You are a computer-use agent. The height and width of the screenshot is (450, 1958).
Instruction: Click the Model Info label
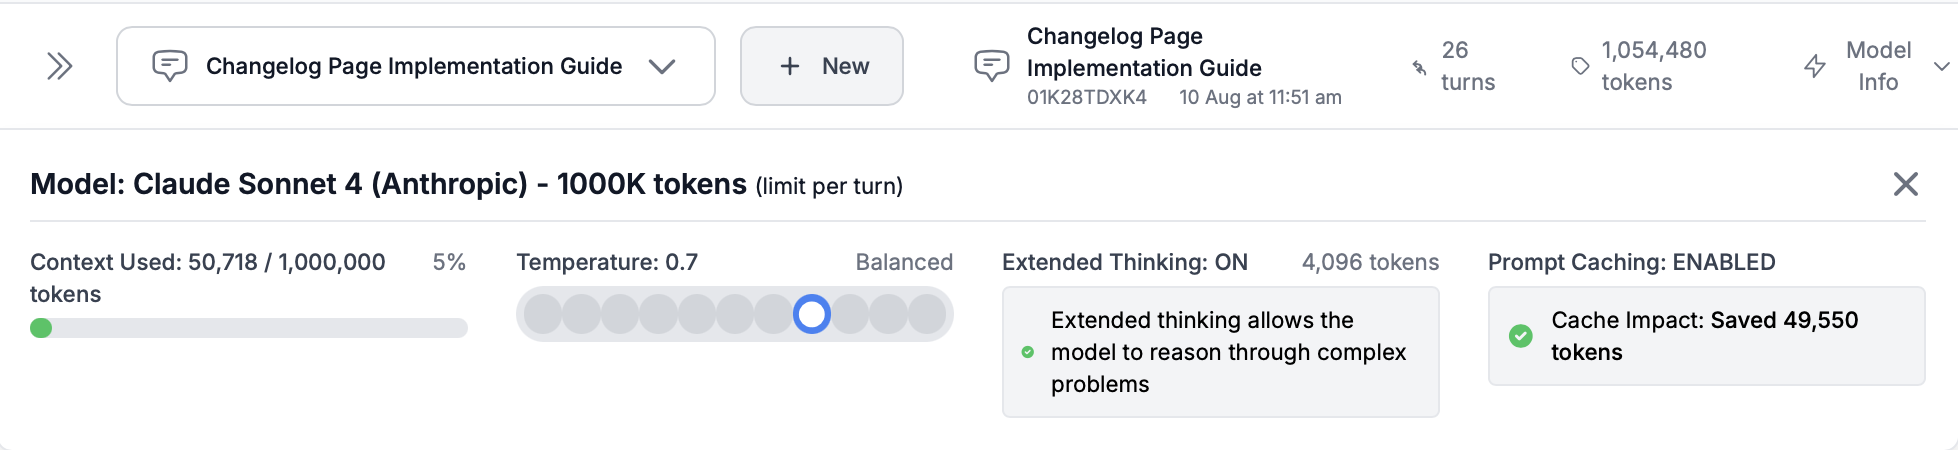click(x=1877, y=67)
